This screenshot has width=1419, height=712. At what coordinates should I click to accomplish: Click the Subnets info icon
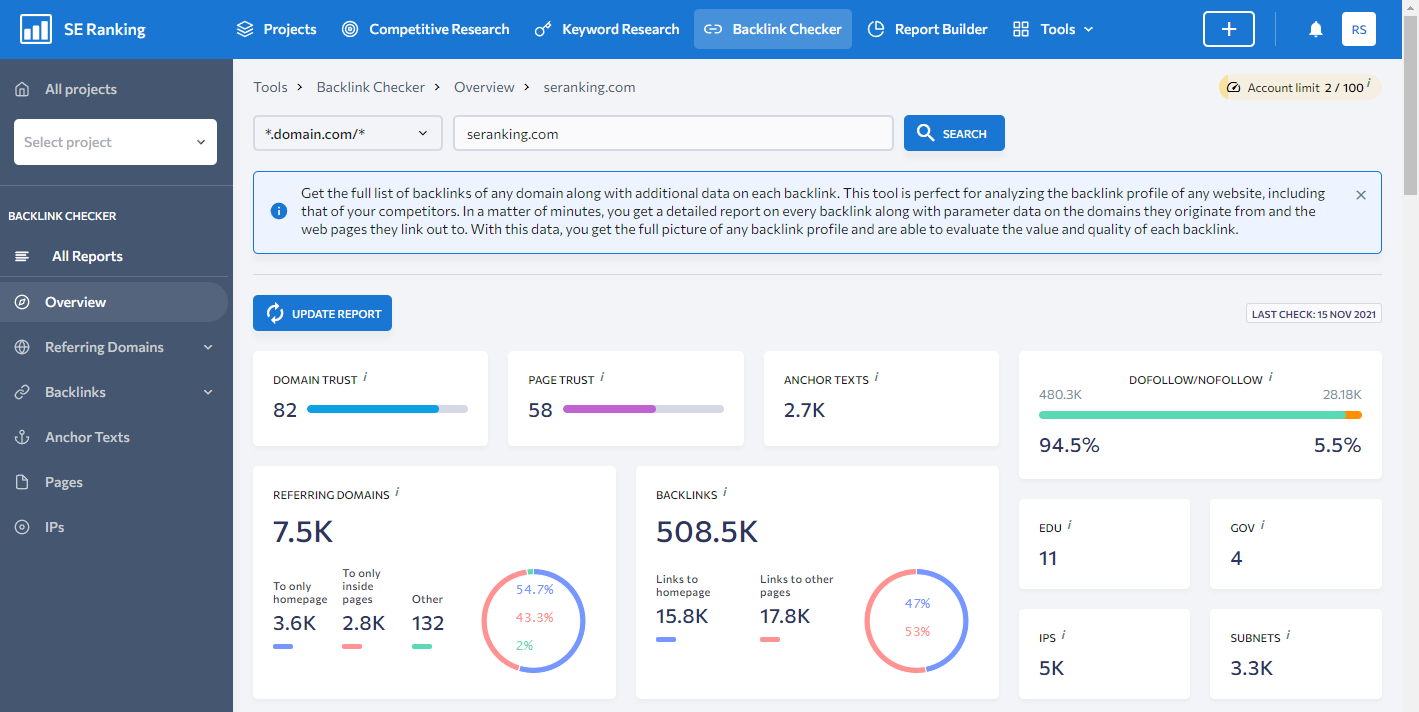1288,635
